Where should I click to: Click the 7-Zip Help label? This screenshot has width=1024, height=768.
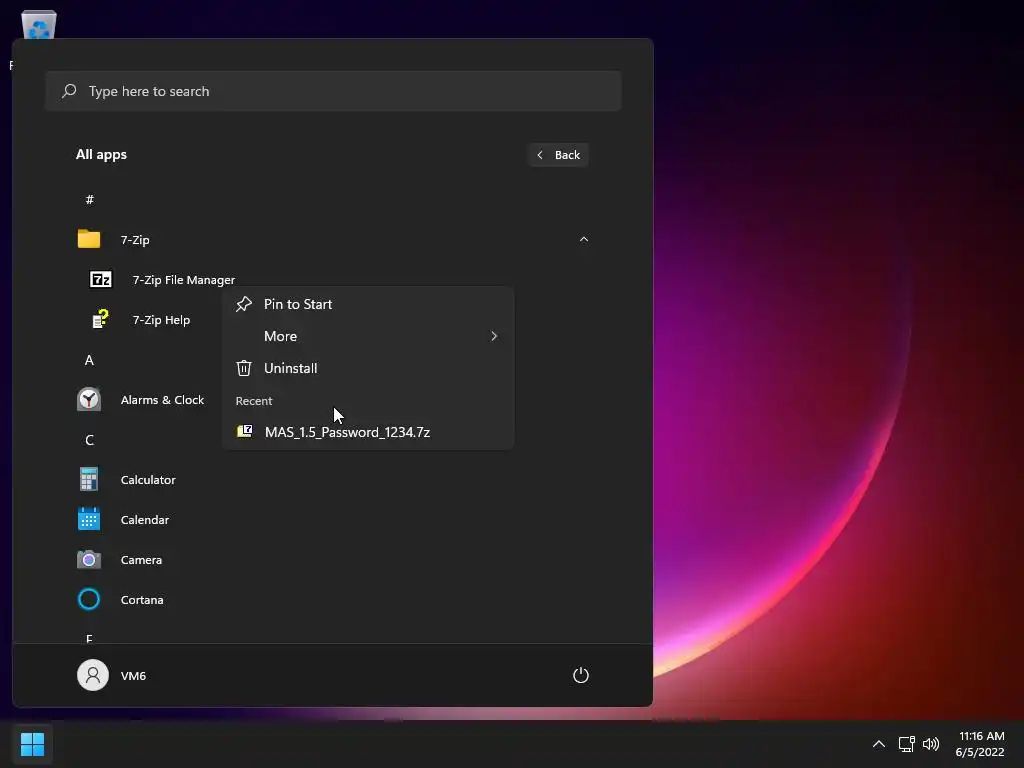pyautogui.click(x=161, y=319)
